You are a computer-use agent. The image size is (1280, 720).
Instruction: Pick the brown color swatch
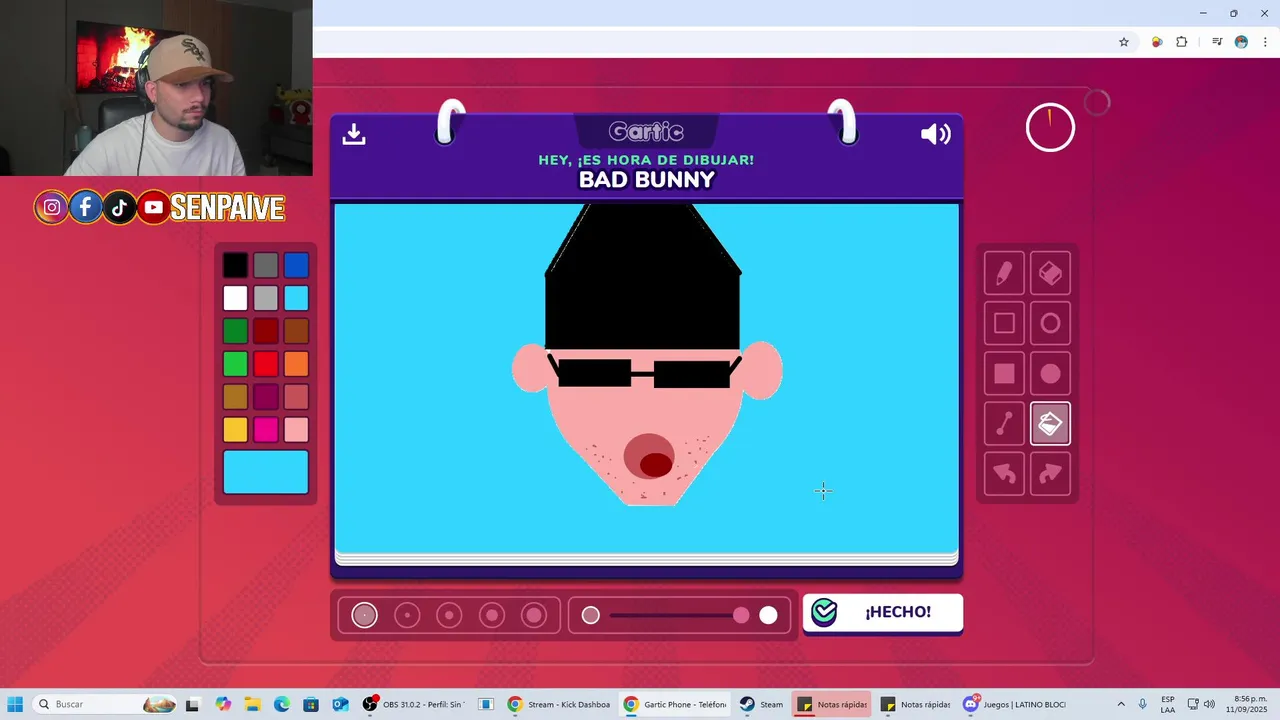(x=296, y=331)
